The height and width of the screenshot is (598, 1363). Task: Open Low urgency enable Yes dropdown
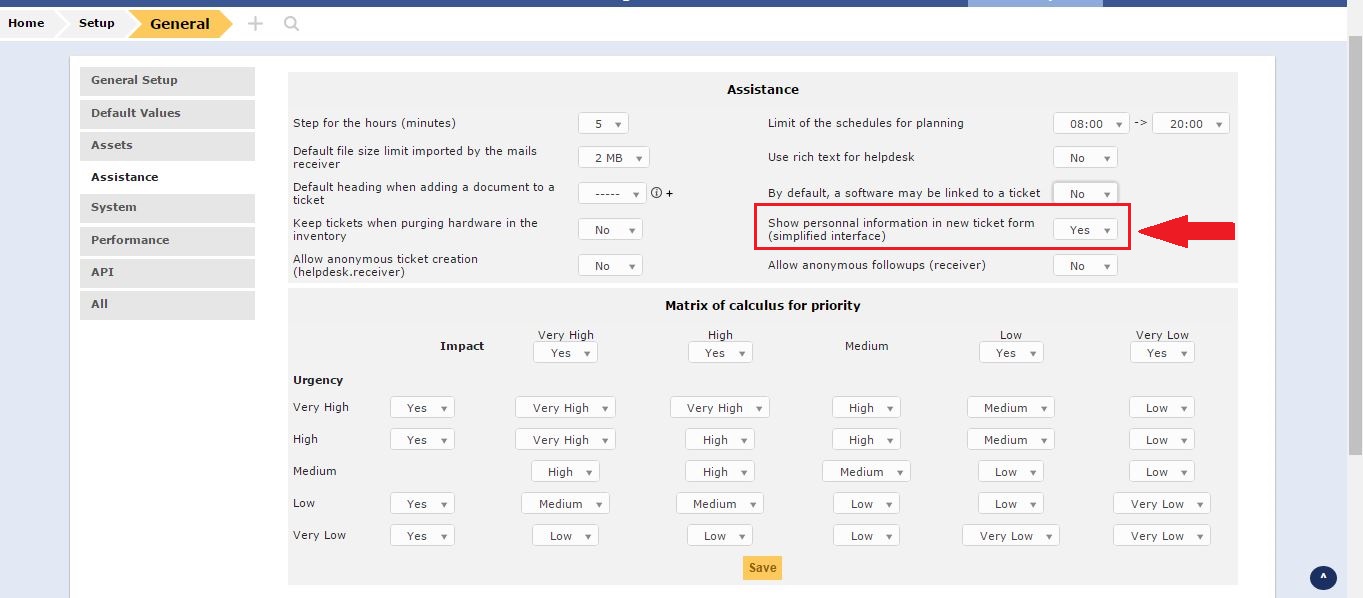(x=422, y=504)
